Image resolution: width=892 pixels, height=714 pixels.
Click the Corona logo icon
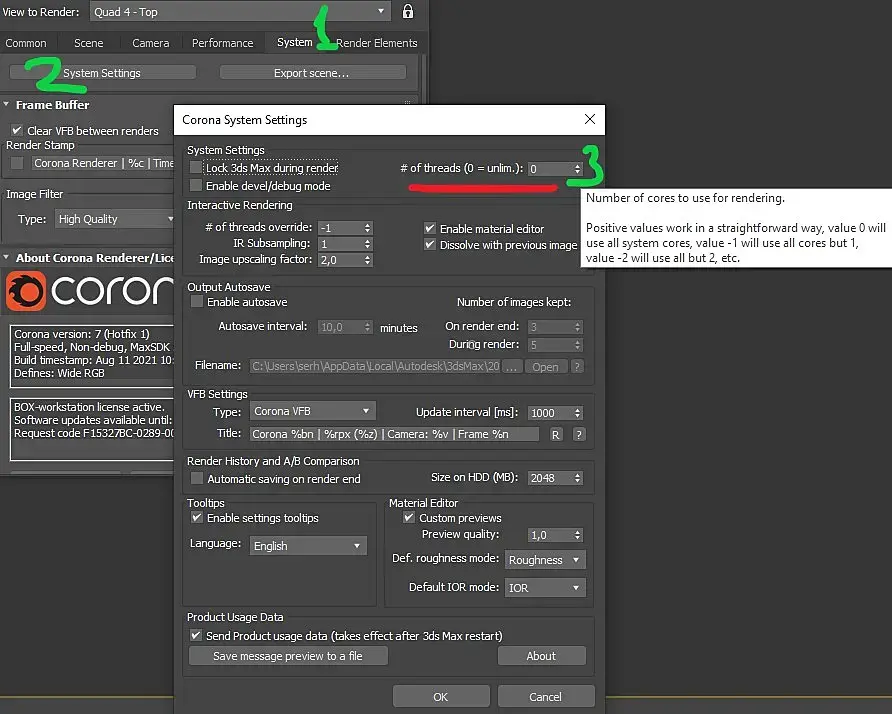tap(26, 291)
